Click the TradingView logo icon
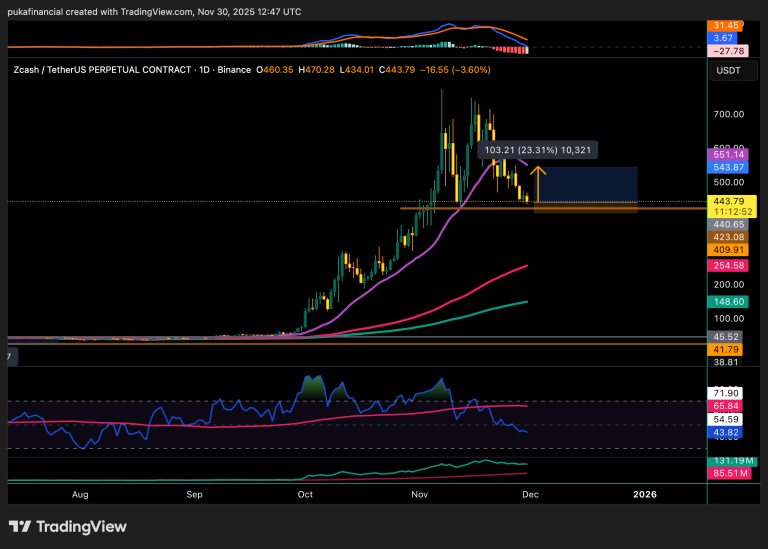Image resolution: width=768 pixels, height=549 pixels. click(x=21, y=527)
